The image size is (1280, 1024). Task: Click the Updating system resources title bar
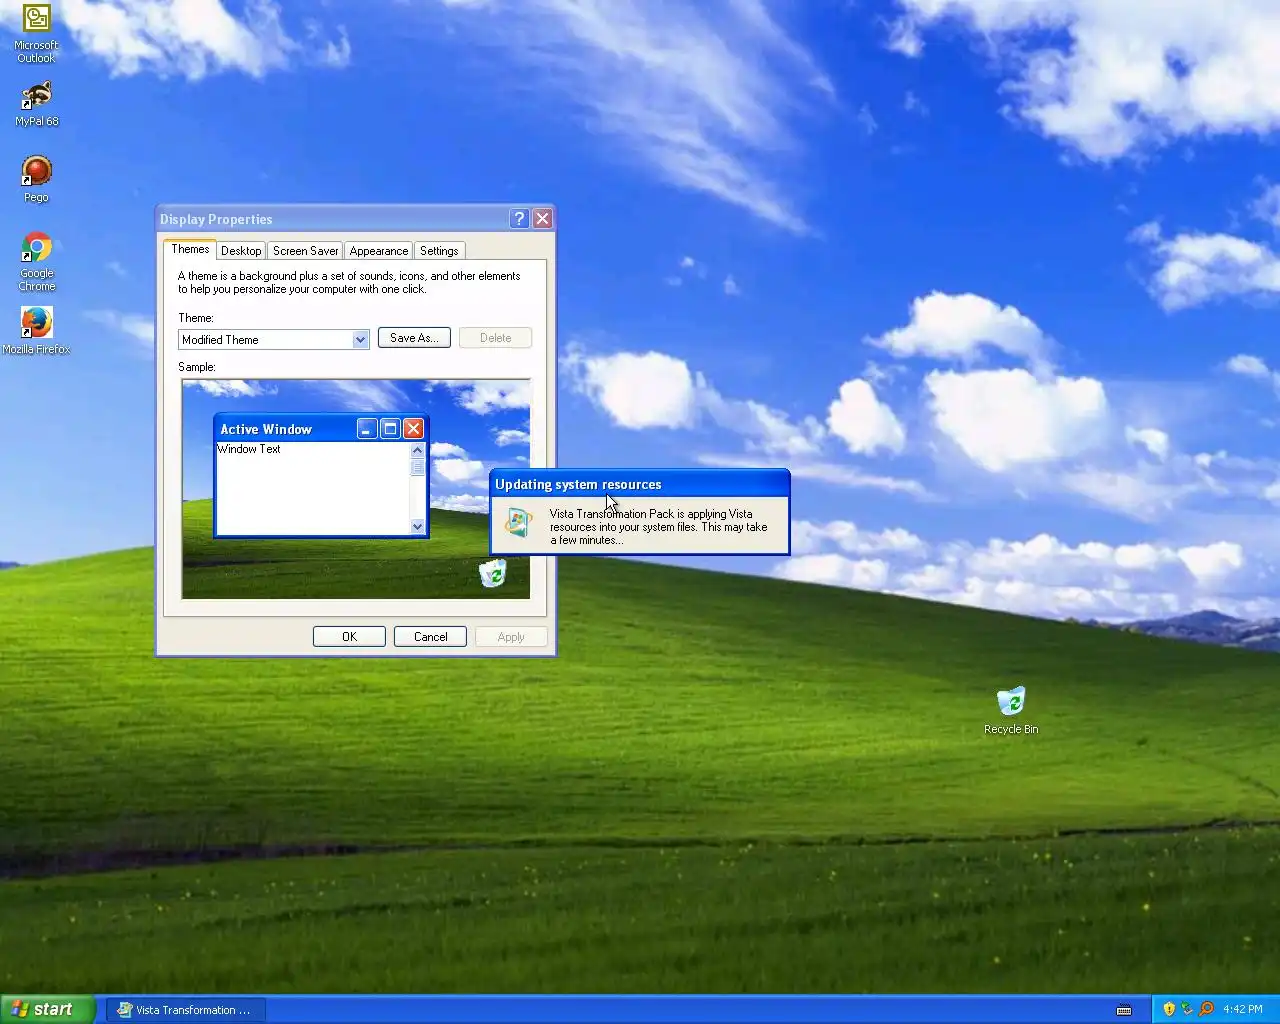click(639, 484)
